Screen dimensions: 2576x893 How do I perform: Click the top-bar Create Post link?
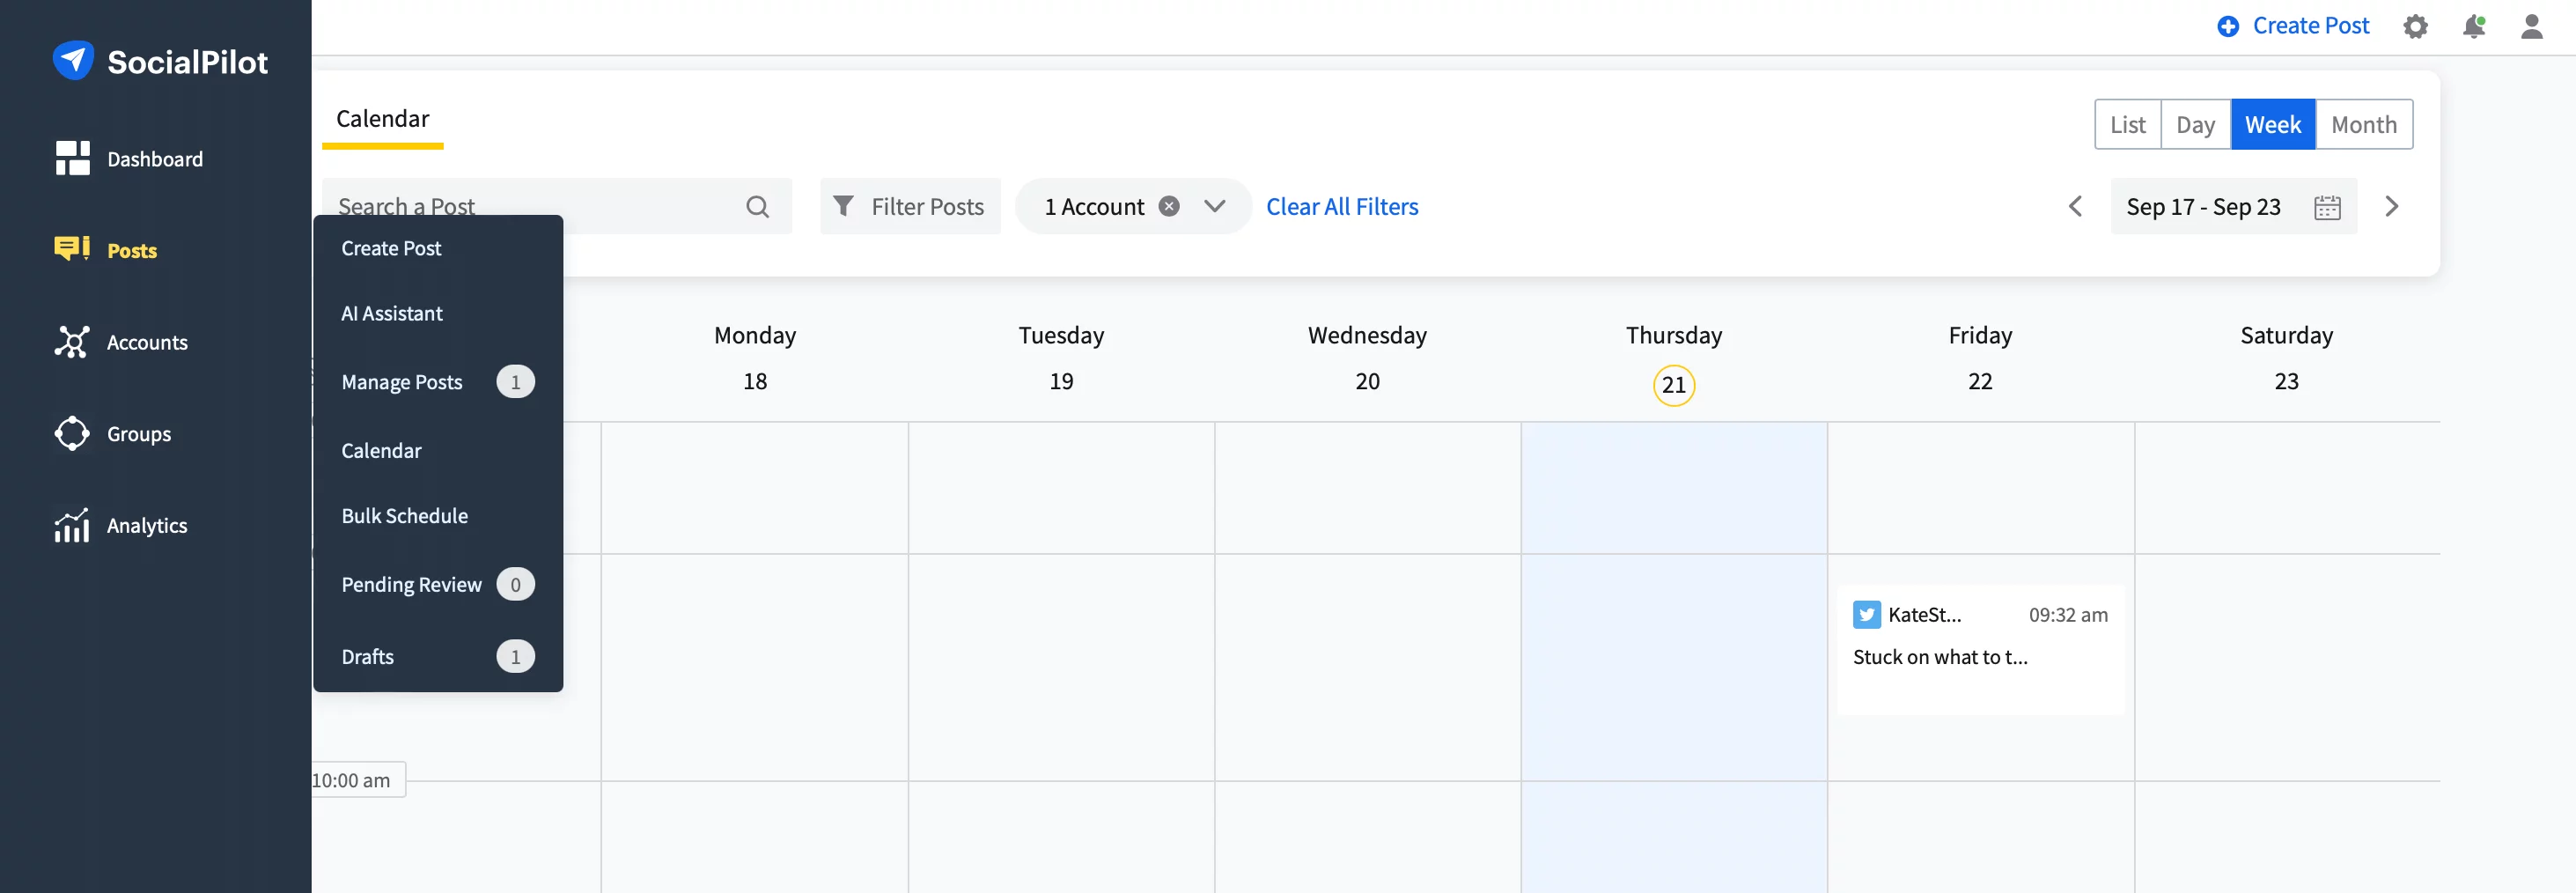[2310, 26]
